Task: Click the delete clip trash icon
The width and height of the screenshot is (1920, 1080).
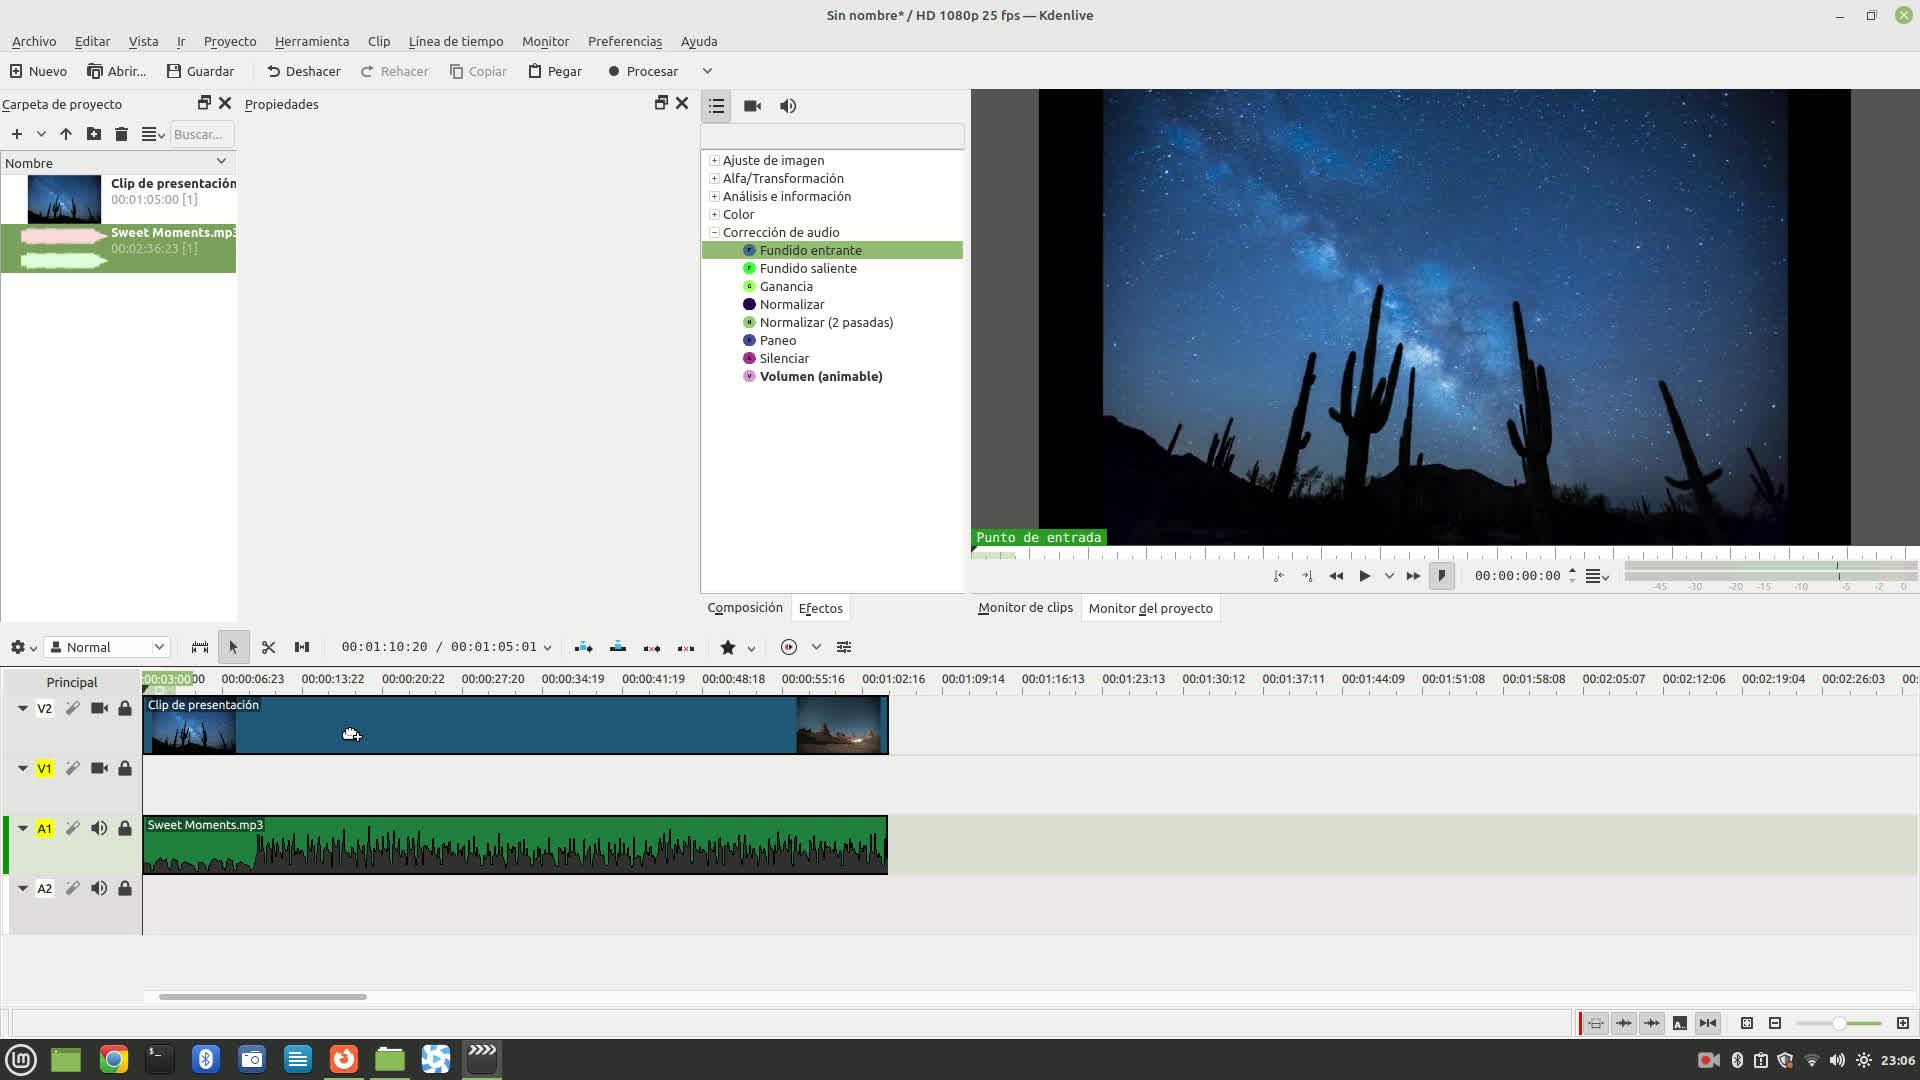Action: pyautogui.click(x=121, y=134)
